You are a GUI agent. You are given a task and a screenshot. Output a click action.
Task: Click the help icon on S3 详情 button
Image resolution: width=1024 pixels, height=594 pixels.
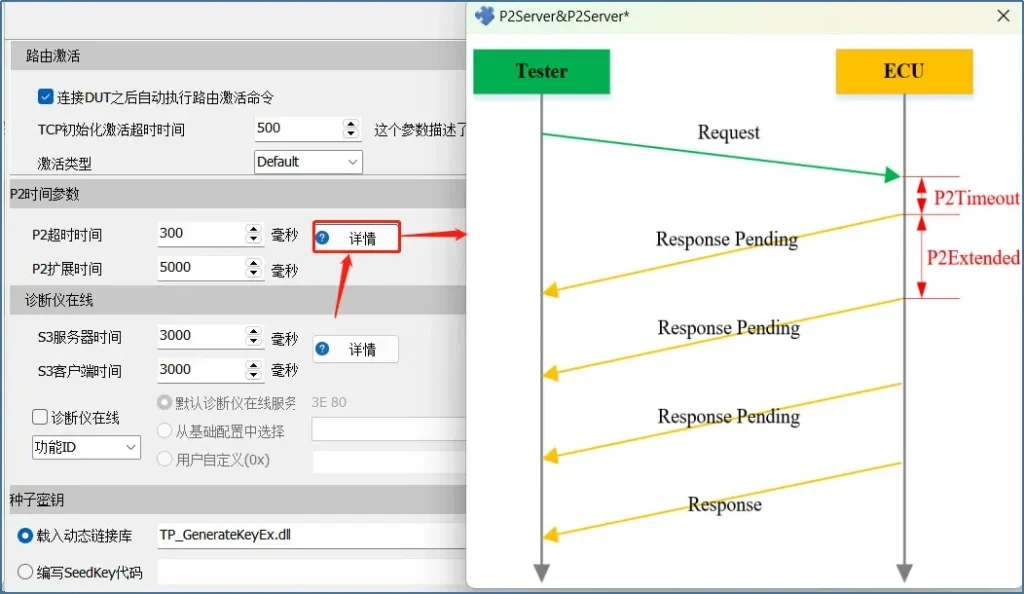click(323, 349)
